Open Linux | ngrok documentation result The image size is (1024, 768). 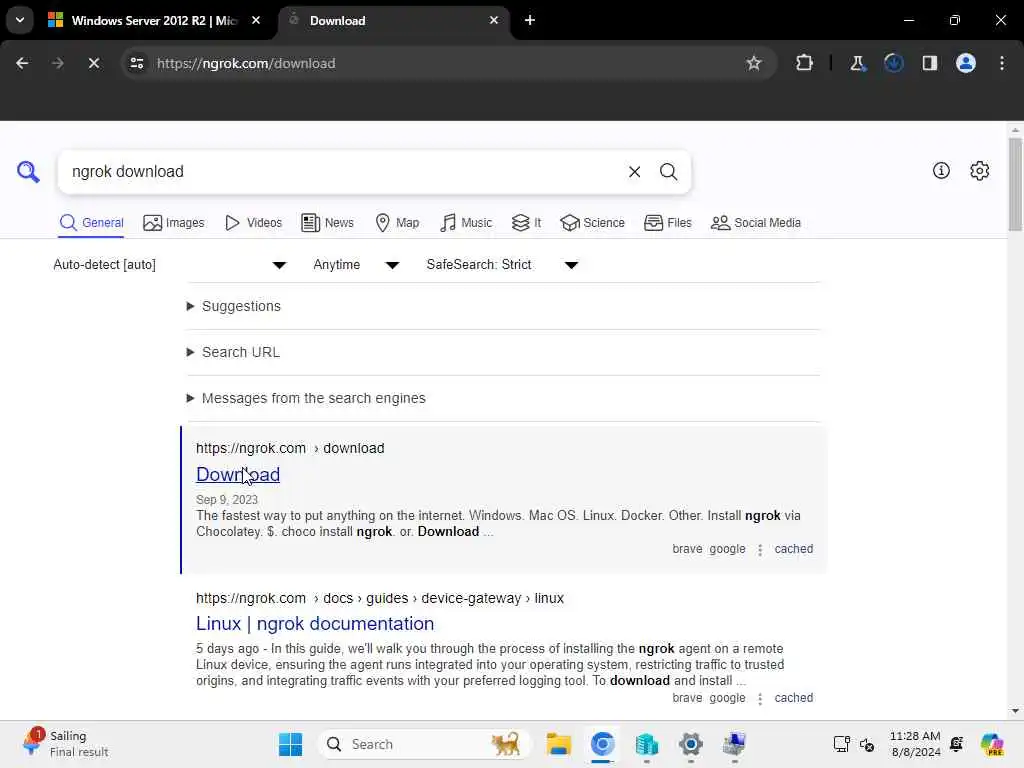point(315,624)
